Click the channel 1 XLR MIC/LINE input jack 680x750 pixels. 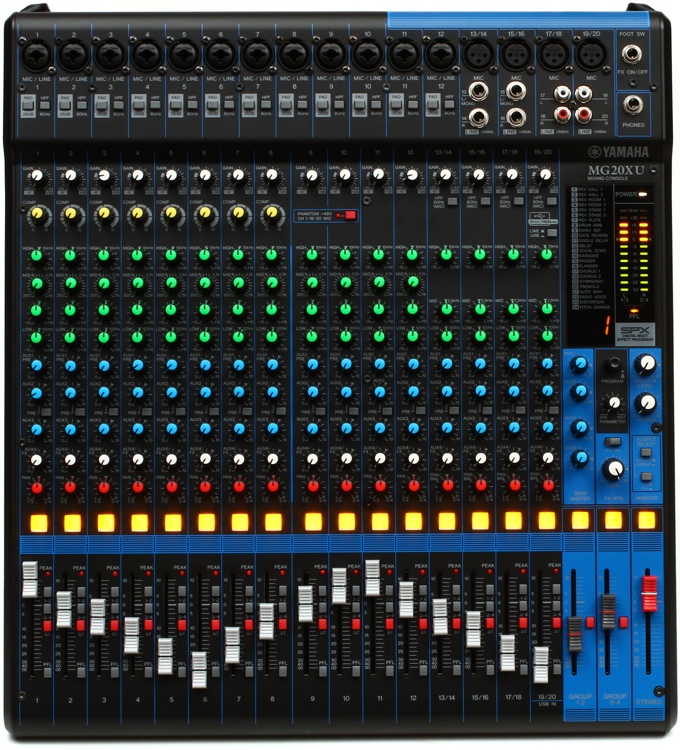(x=36, y=51)
